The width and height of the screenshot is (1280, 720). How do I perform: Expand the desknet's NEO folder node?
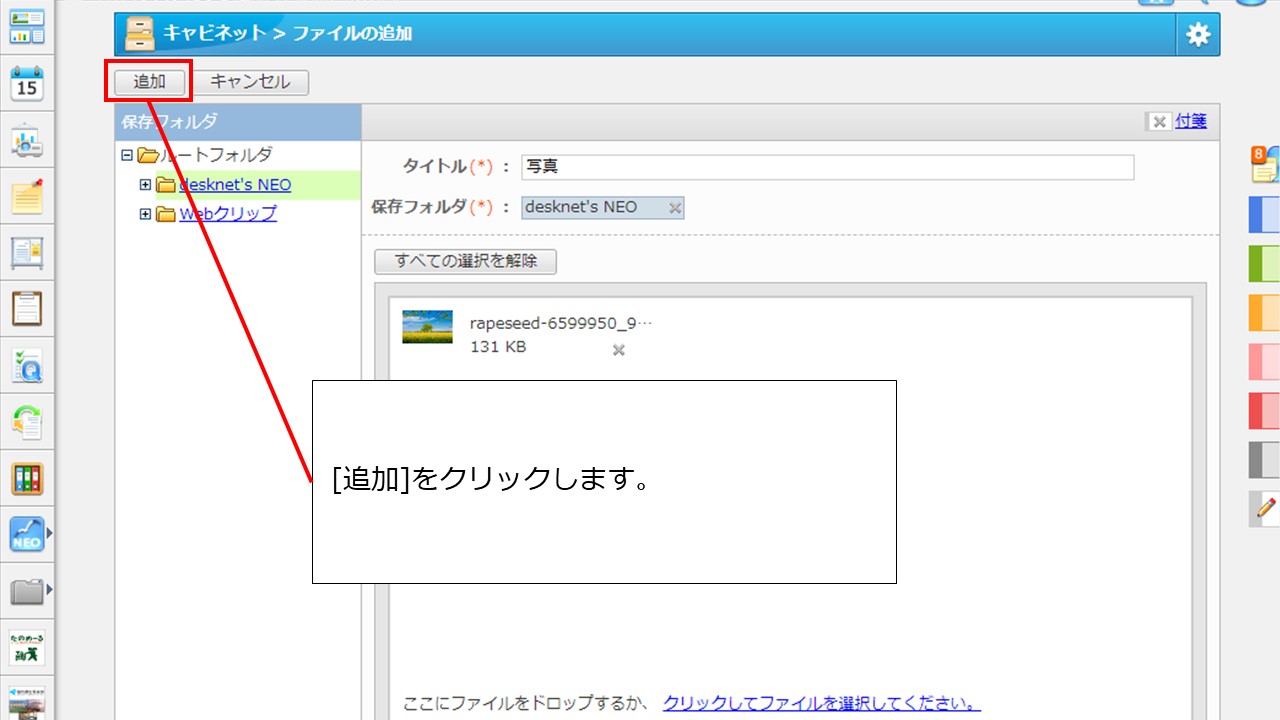coord(145,185)
